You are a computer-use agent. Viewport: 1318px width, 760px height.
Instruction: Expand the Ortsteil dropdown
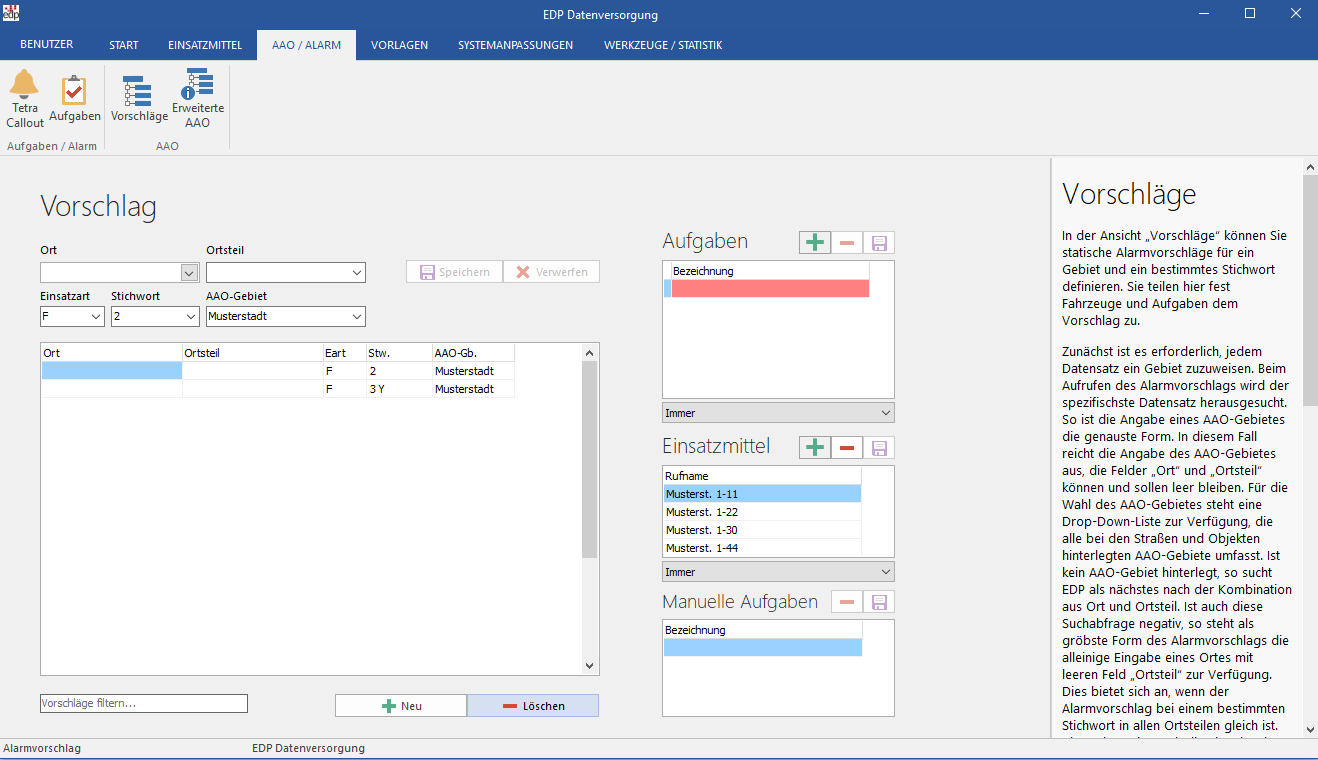point(357,272)
